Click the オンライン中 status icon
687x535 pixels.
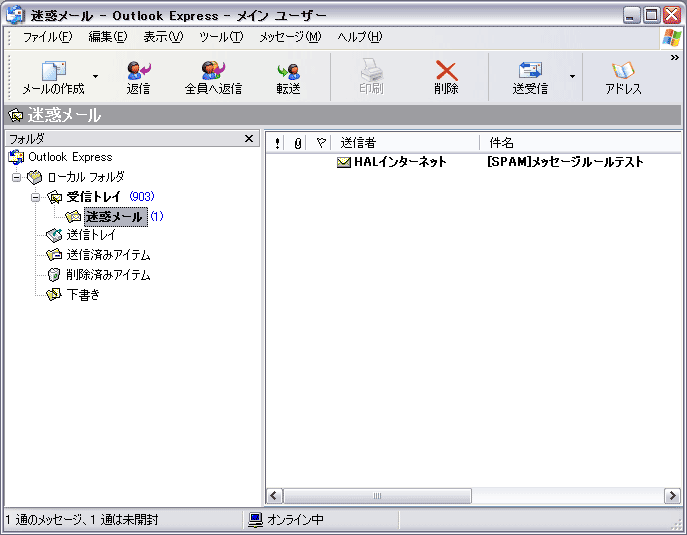coord(255,520)
